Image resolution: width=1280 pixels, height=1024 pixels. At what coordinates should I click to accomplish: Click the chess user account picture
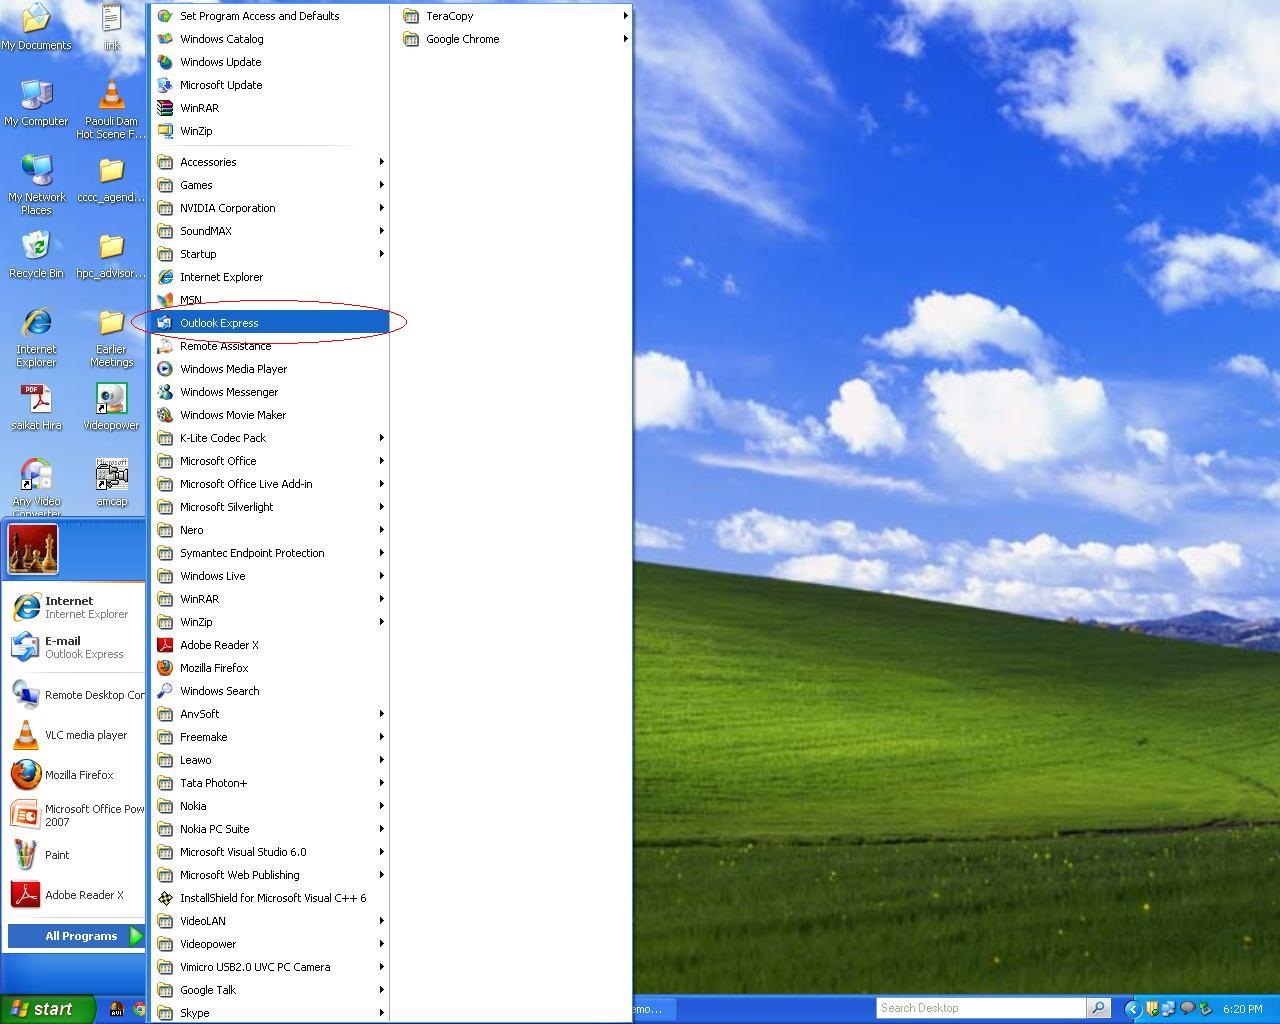pyautogui.click(x=33, y=549)
